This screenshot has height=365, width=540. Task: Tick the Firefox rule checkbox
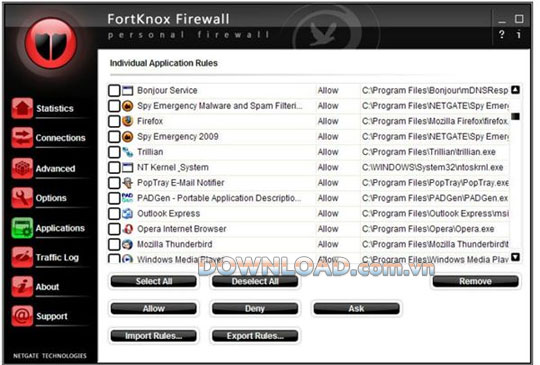click(x=114, y=121)
